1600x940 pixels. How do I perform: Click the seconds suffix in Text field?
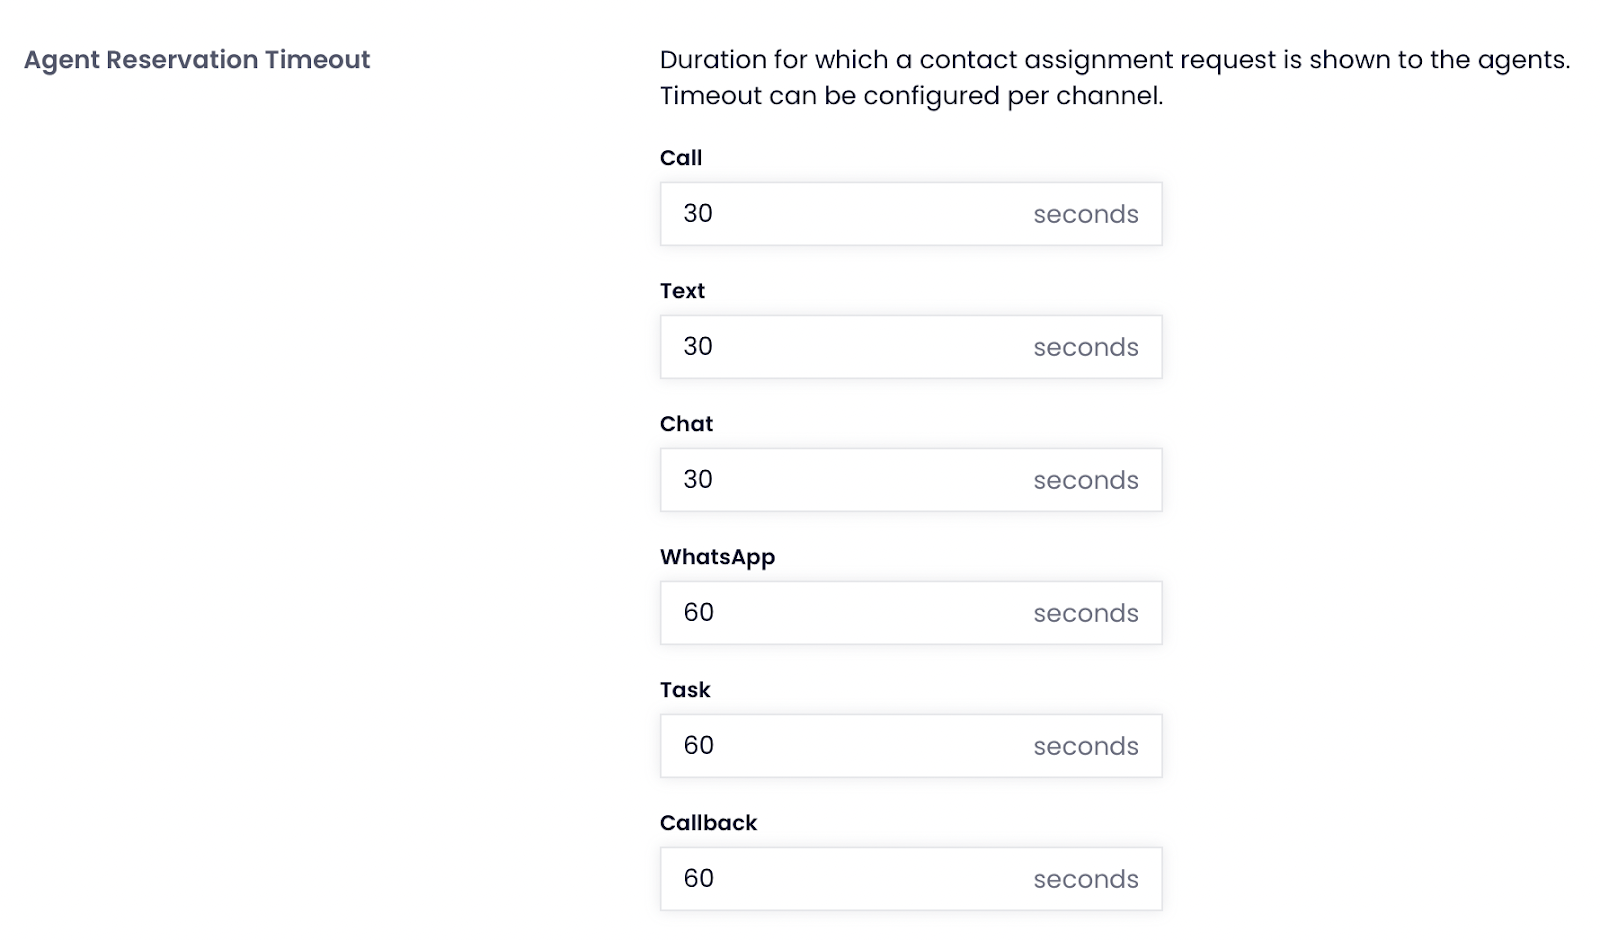pos(1086,347)
